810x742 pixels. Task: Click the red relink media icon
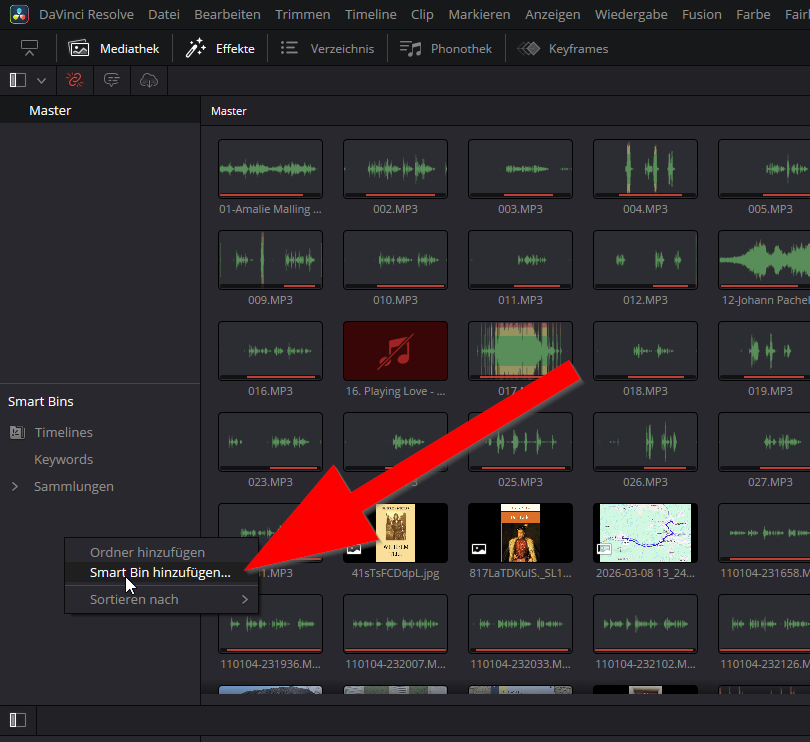[x=74, y=80]
